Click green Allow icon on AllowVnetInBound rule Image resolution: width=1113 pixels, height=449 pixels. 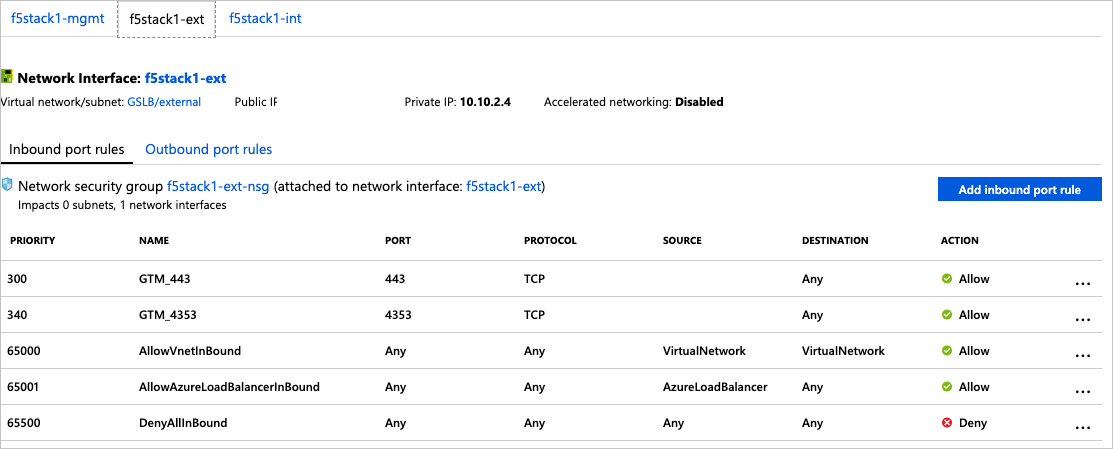tap(946, 351)
